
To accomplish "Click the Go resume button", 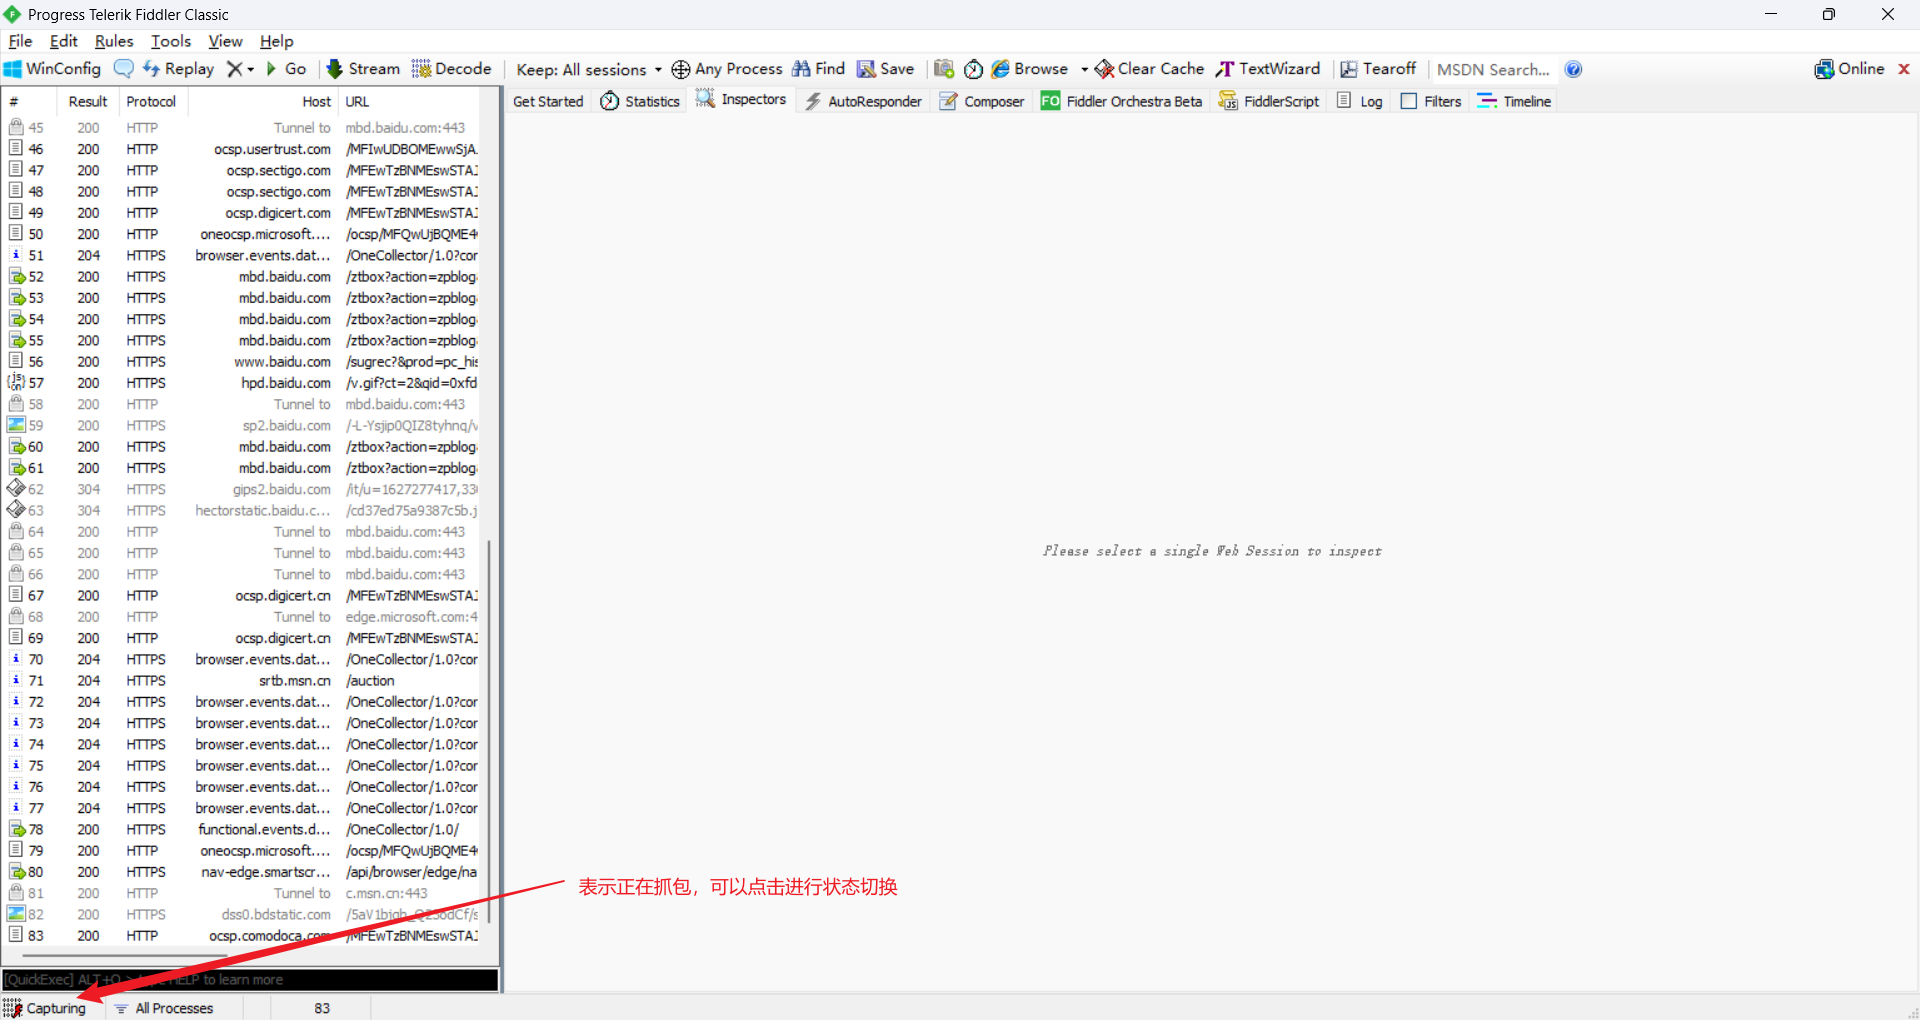I will point(286,69).
